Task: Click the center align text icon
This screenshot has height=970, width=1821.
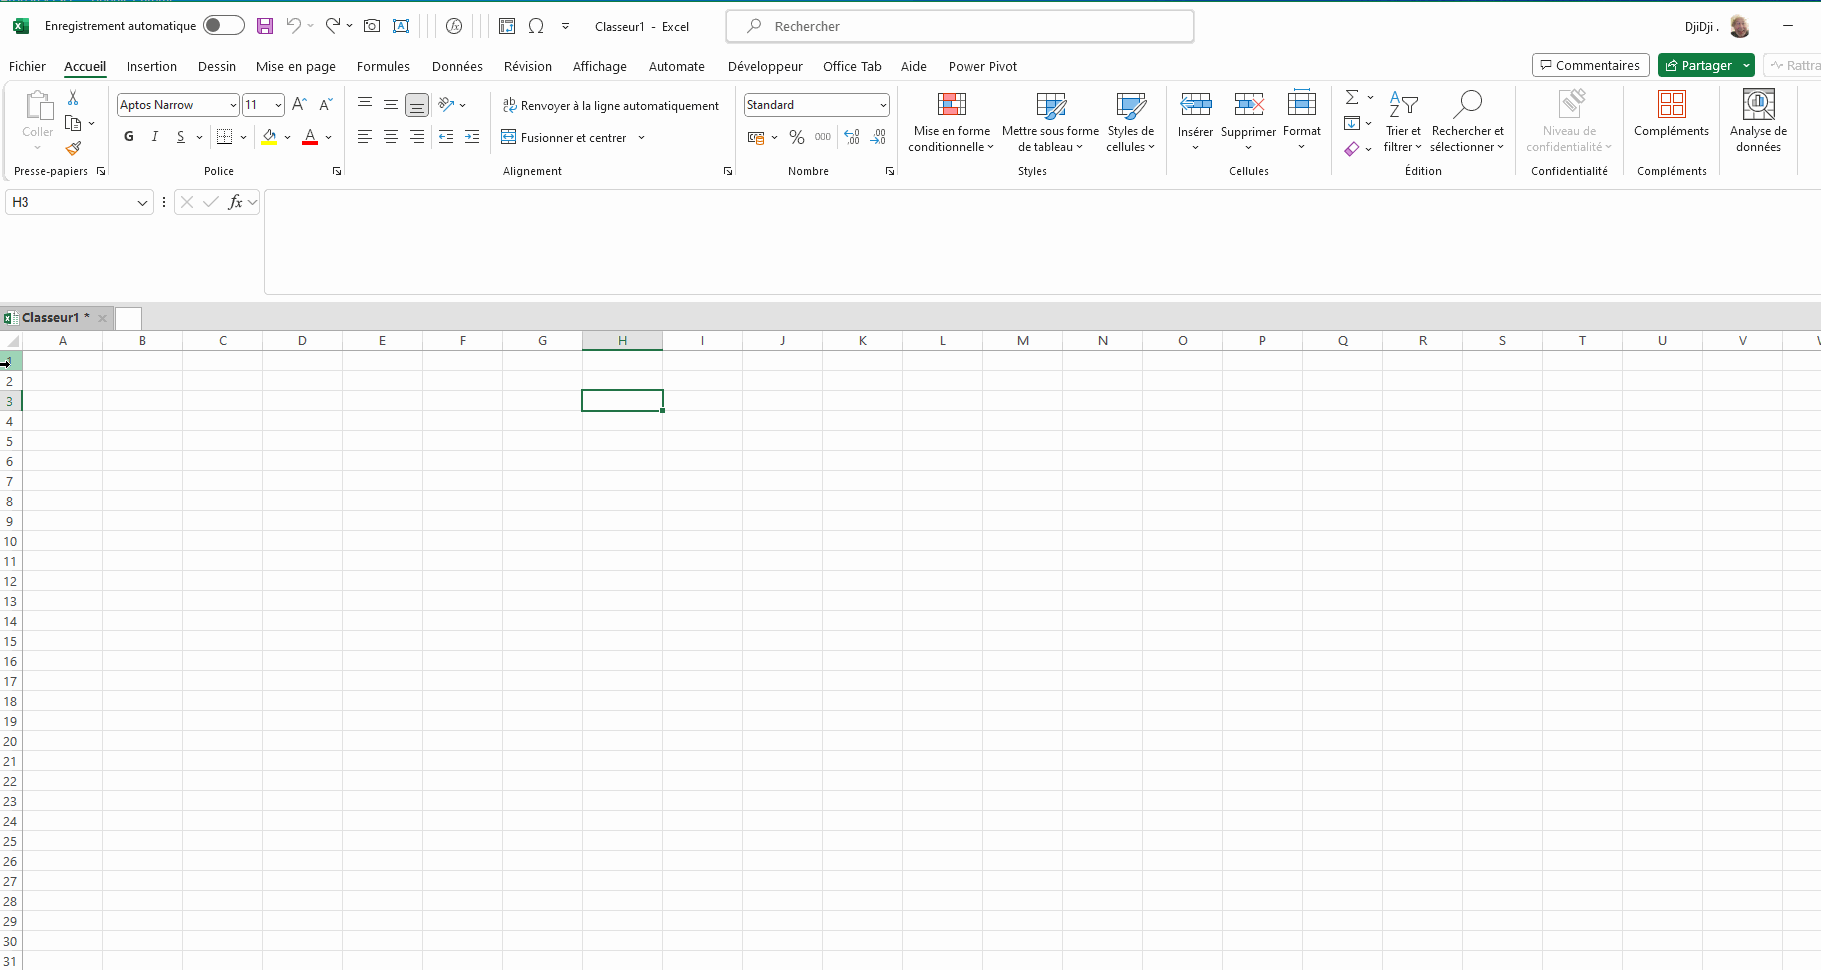Action: (391, 137)
